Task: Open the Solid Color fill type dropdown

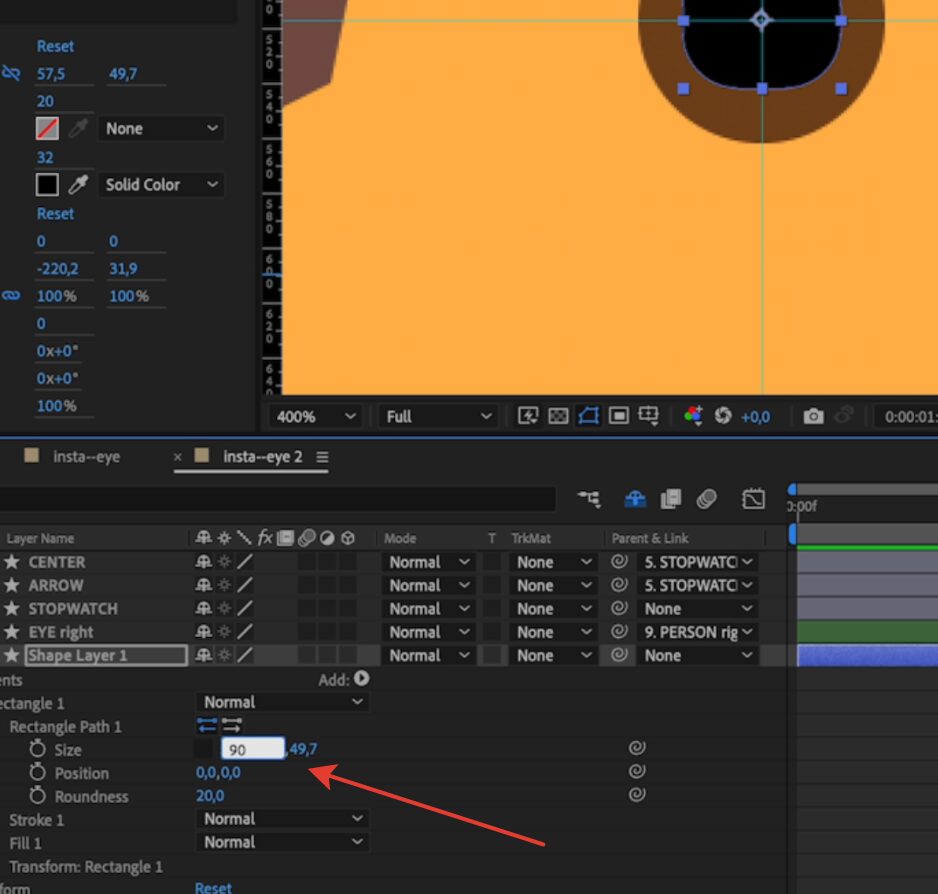Action: (161, 184)
